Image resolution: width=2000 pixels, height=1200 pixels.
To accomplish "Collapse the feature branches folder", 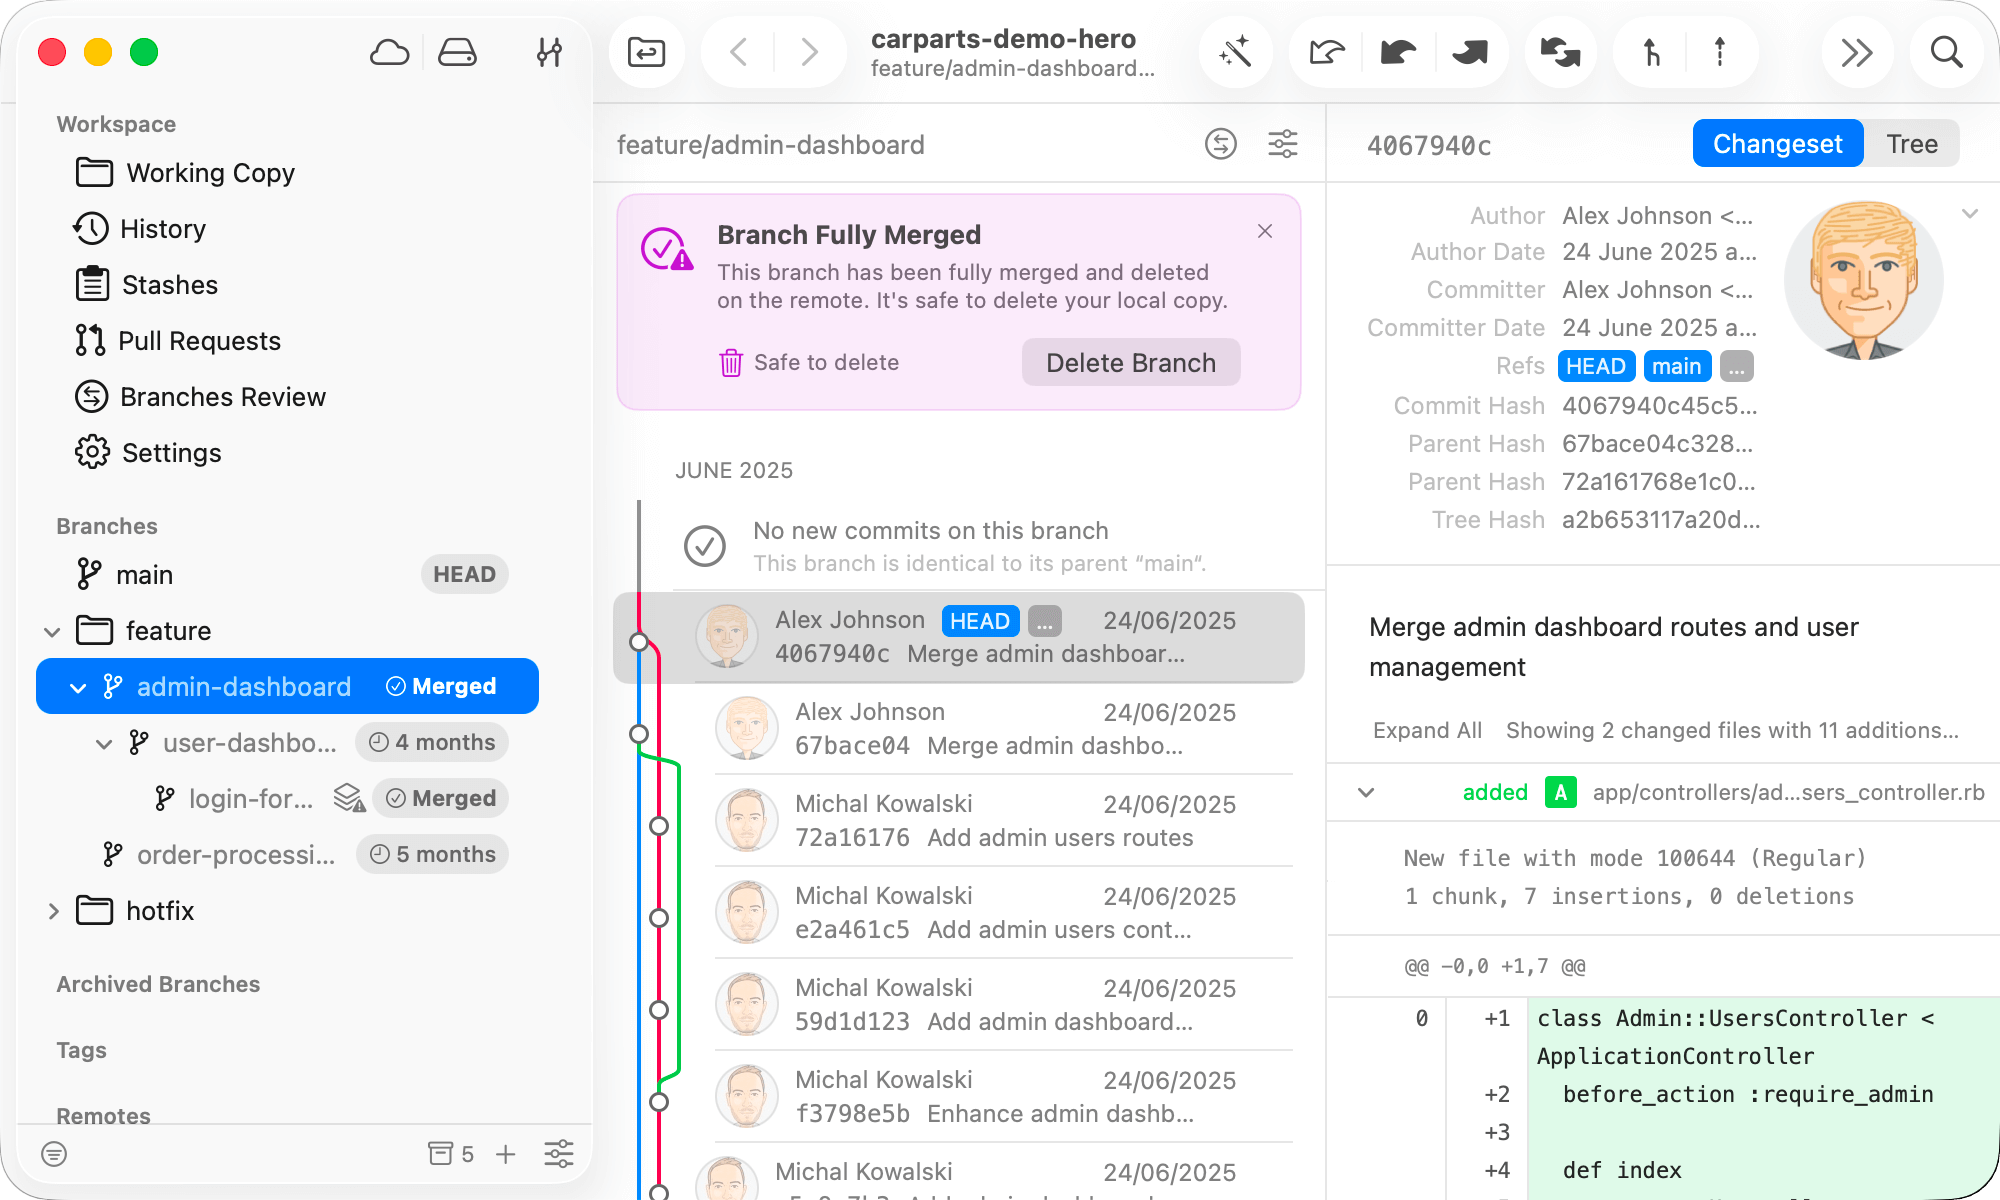I will 52,631.
